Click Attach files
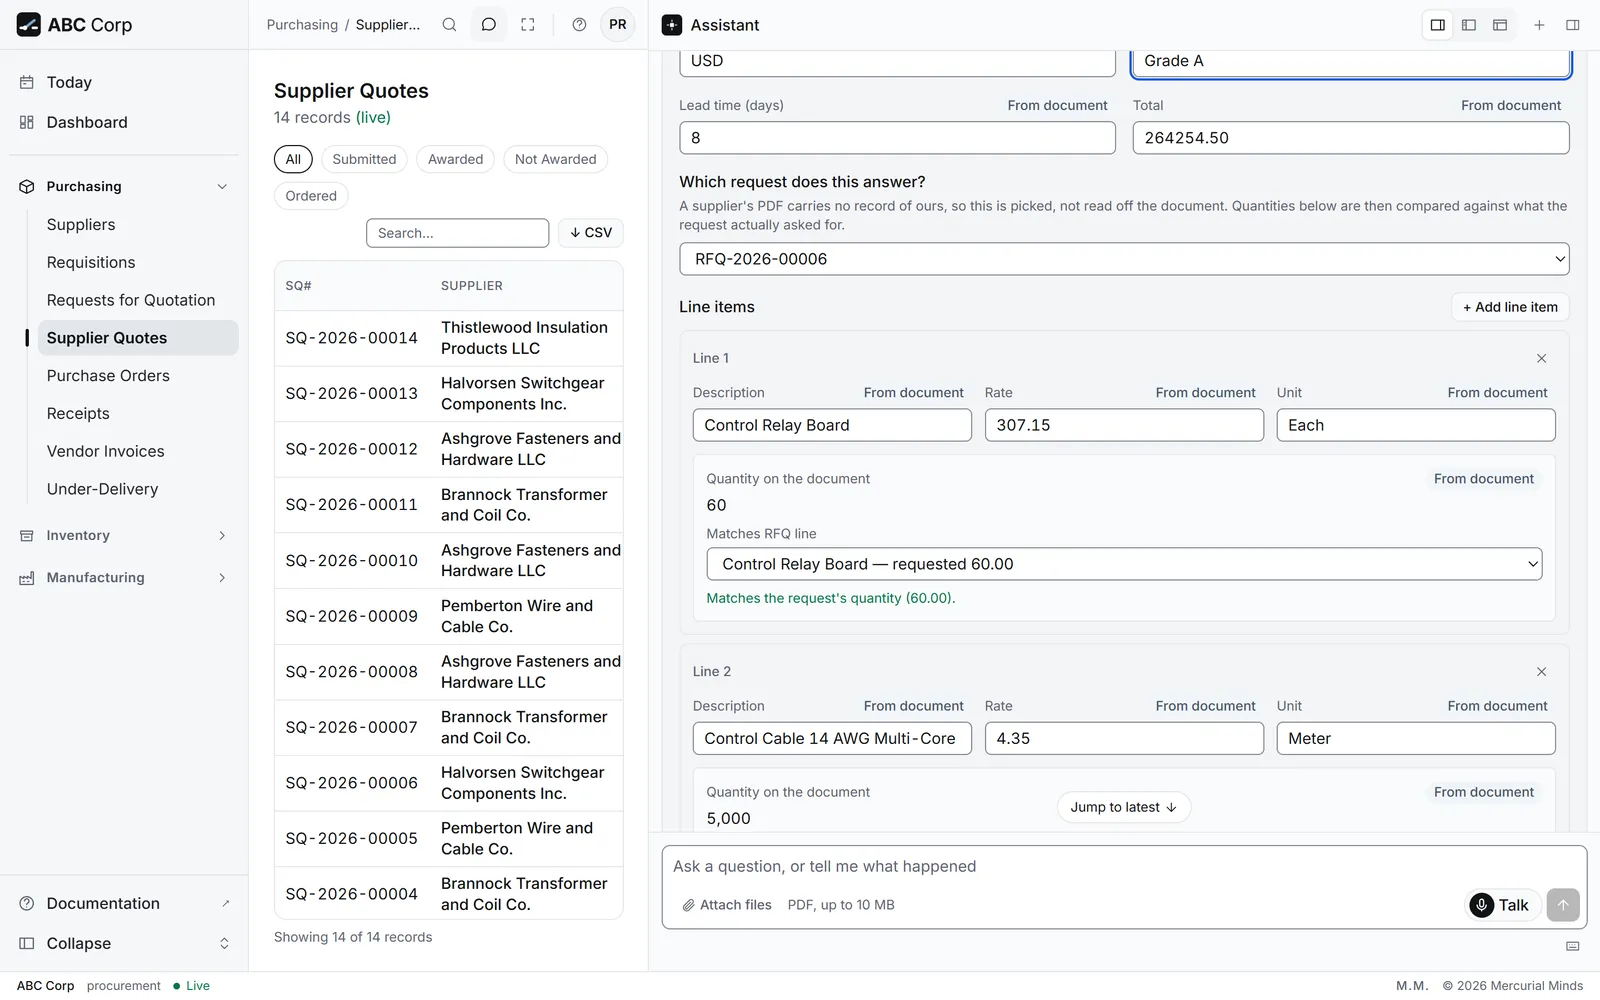Viewport: 1600px width, 1000px height. [727, 905]
